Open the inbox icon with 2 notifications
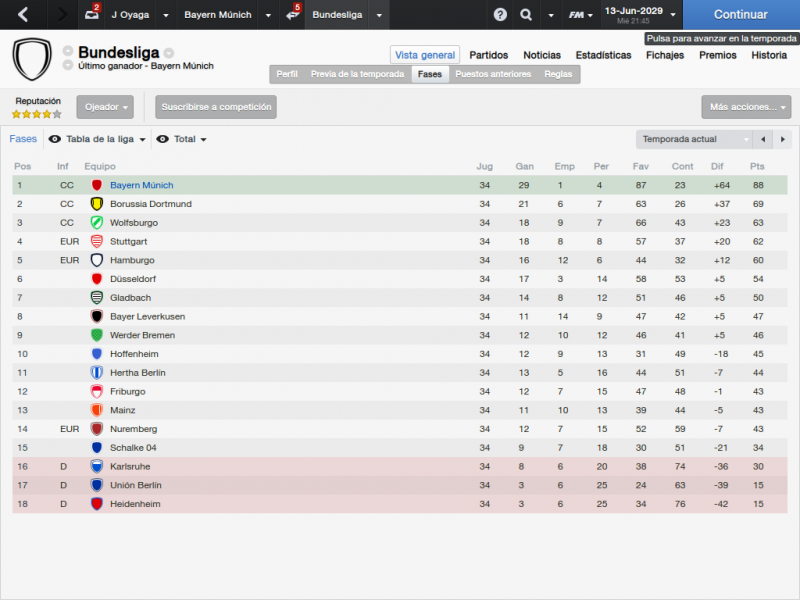Image resolution: width=800 pixels, height=600 pixels. tap(92, 13)
